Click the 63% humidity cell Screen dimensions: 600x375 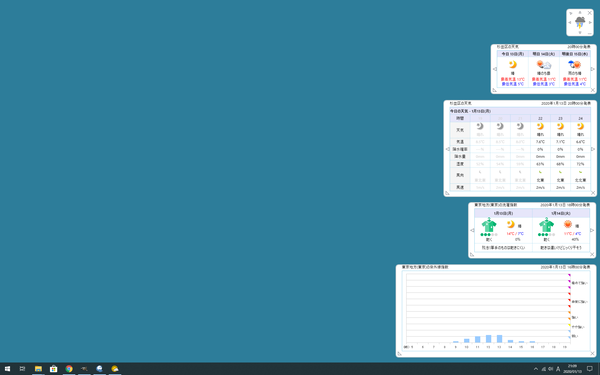(x=540, y=164)
